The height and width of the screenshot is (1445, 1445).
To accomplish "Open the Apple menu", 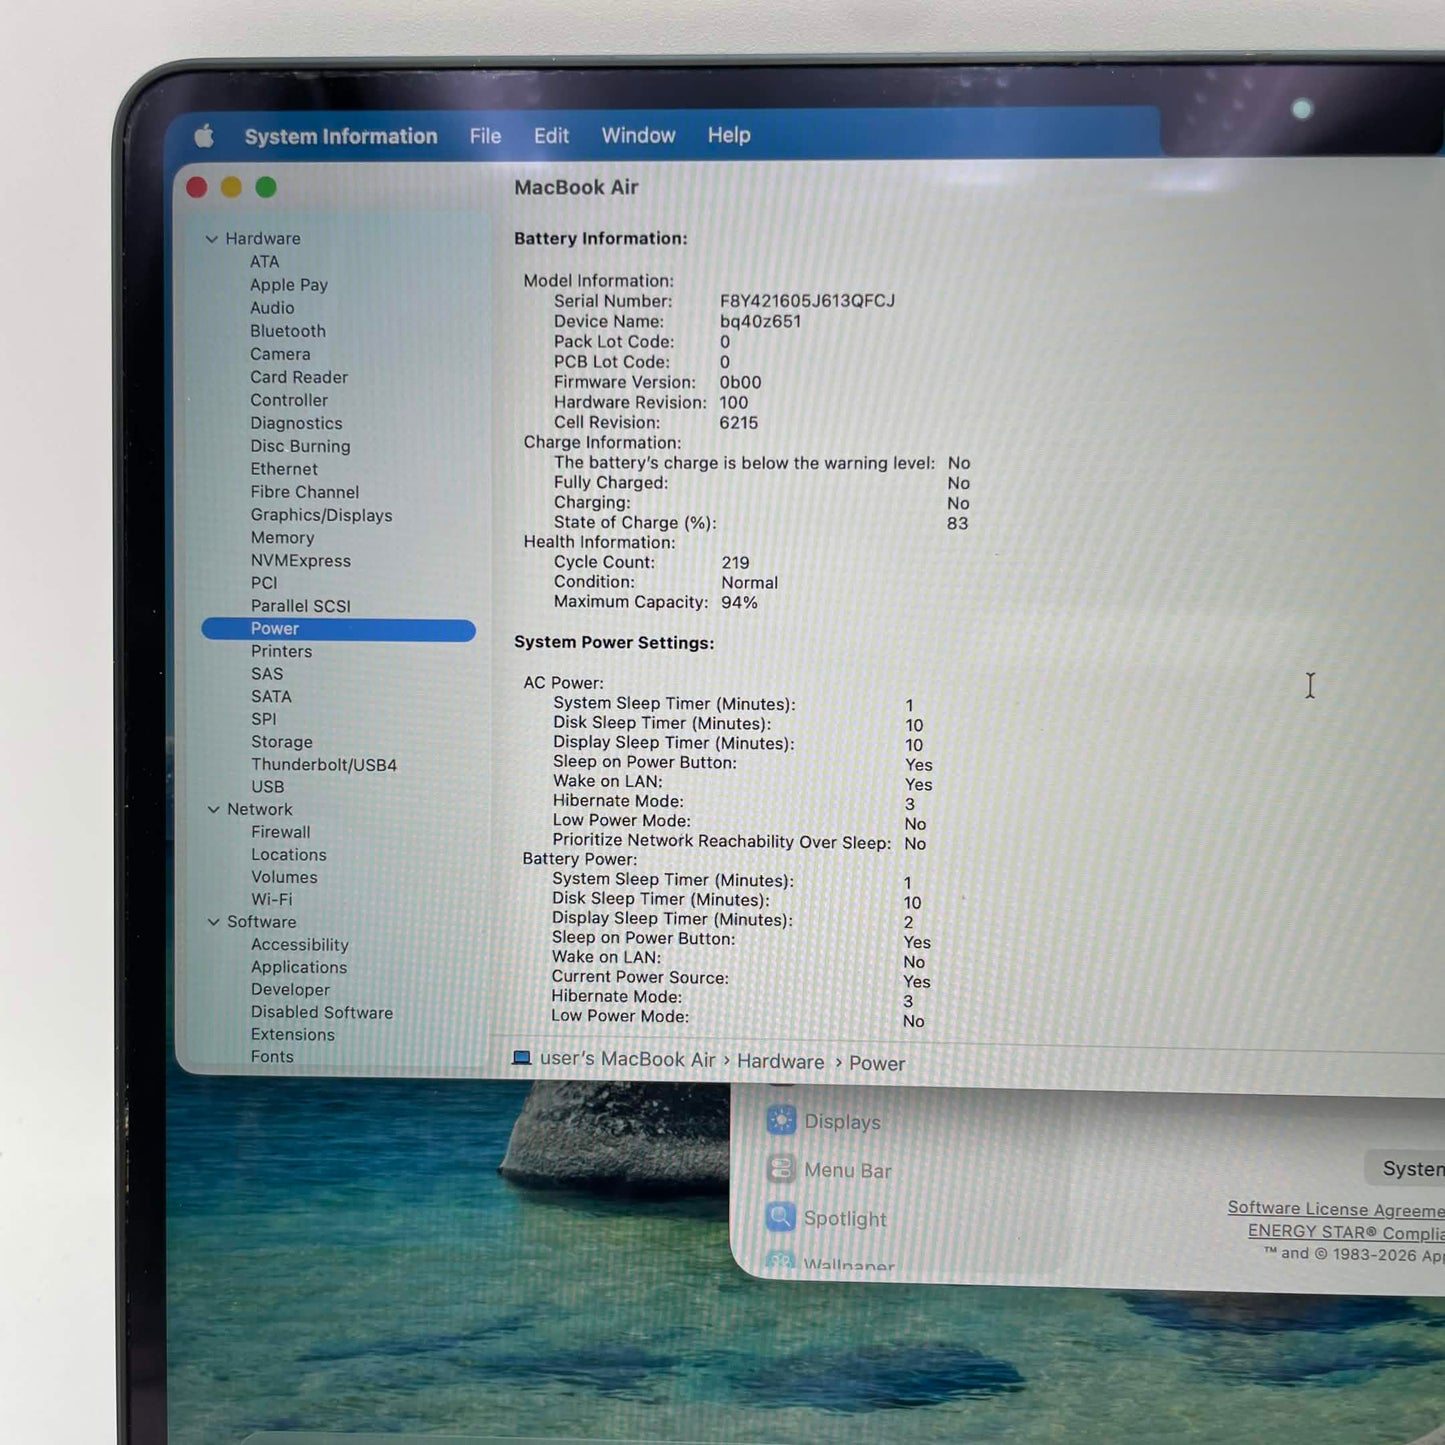I will pos(204,136).
